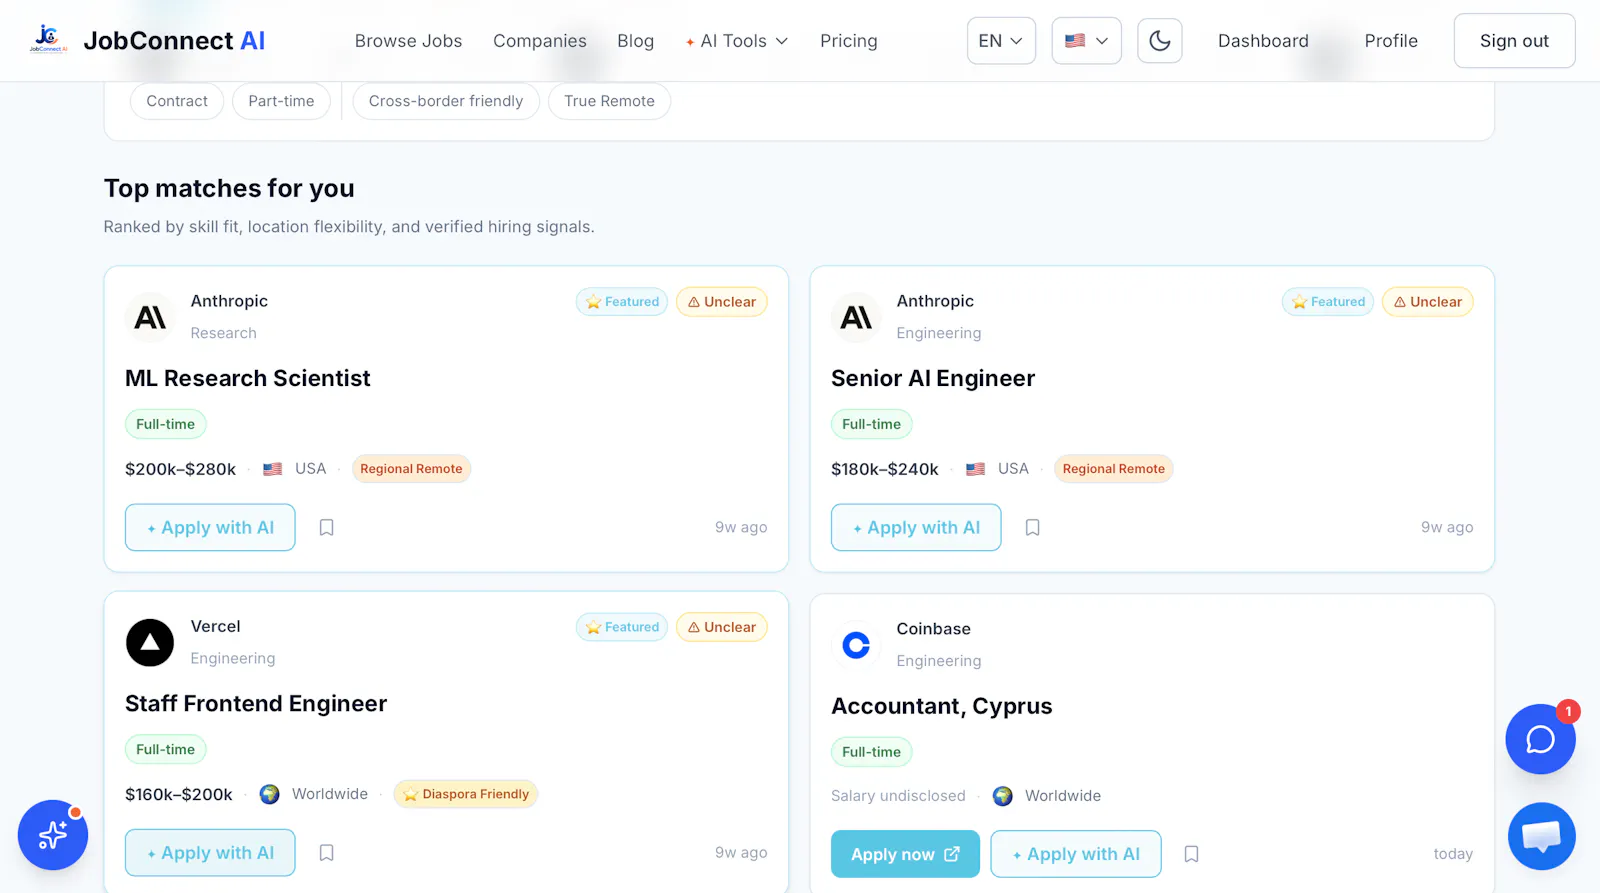The width and height of the screenshot is (1600, 893).
Task: Click Regional Remote tag on Senior AI Engineer
Action: tap(1114, 469)
